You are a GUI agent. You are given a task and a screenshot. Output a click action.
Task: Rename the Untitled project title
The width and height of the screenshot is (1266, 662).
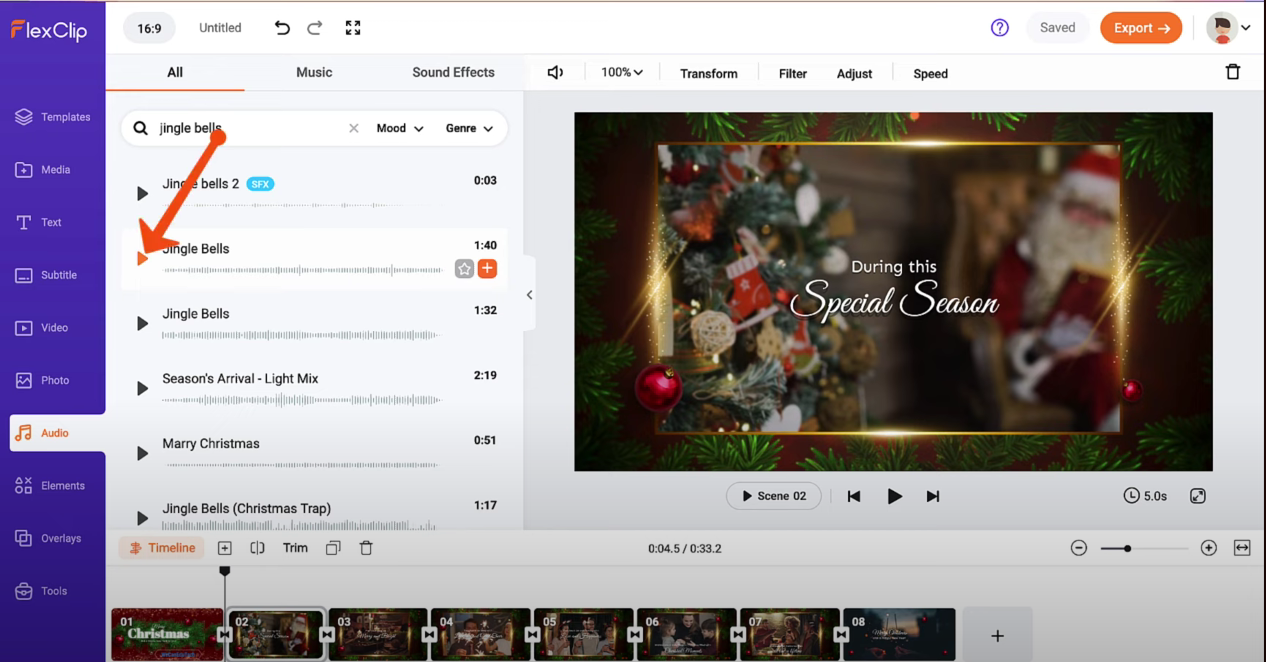(220, 28)
